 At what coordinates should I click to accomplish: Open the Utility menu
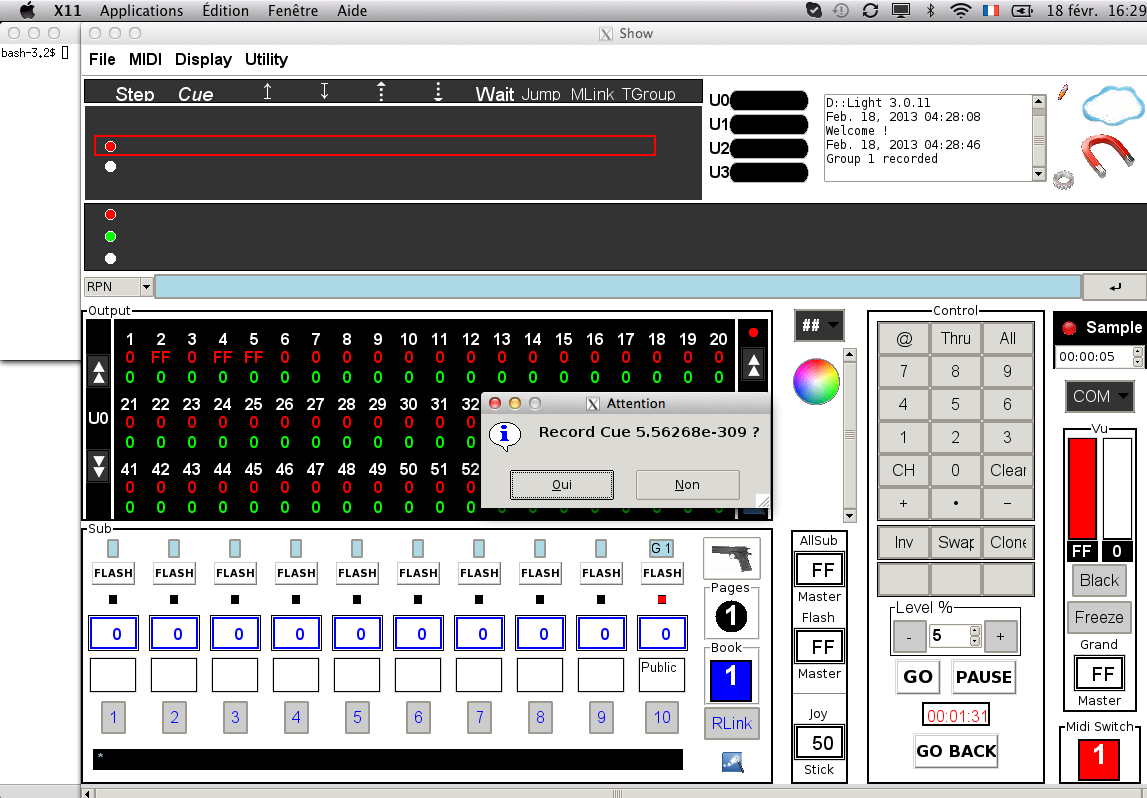point(266,59)
